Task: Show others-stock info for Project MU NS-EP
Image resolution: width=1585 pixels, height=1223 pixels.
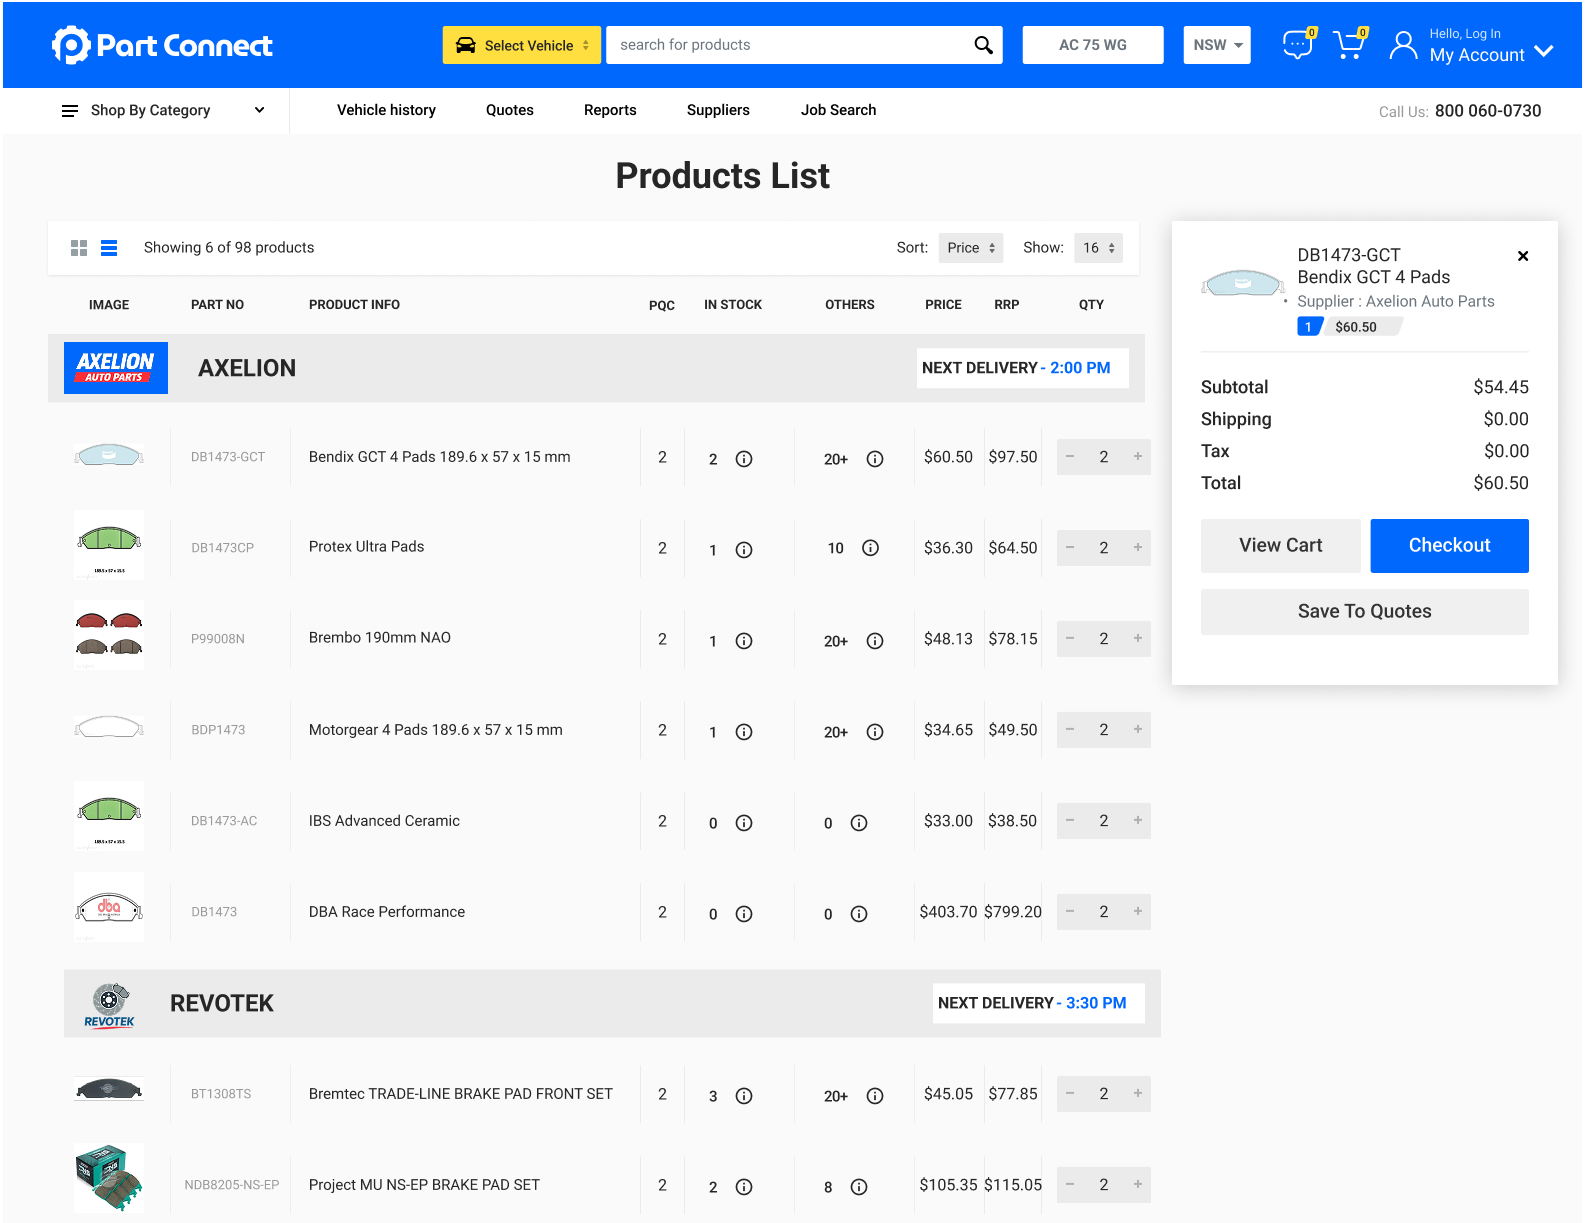Action: point(859,1187)
